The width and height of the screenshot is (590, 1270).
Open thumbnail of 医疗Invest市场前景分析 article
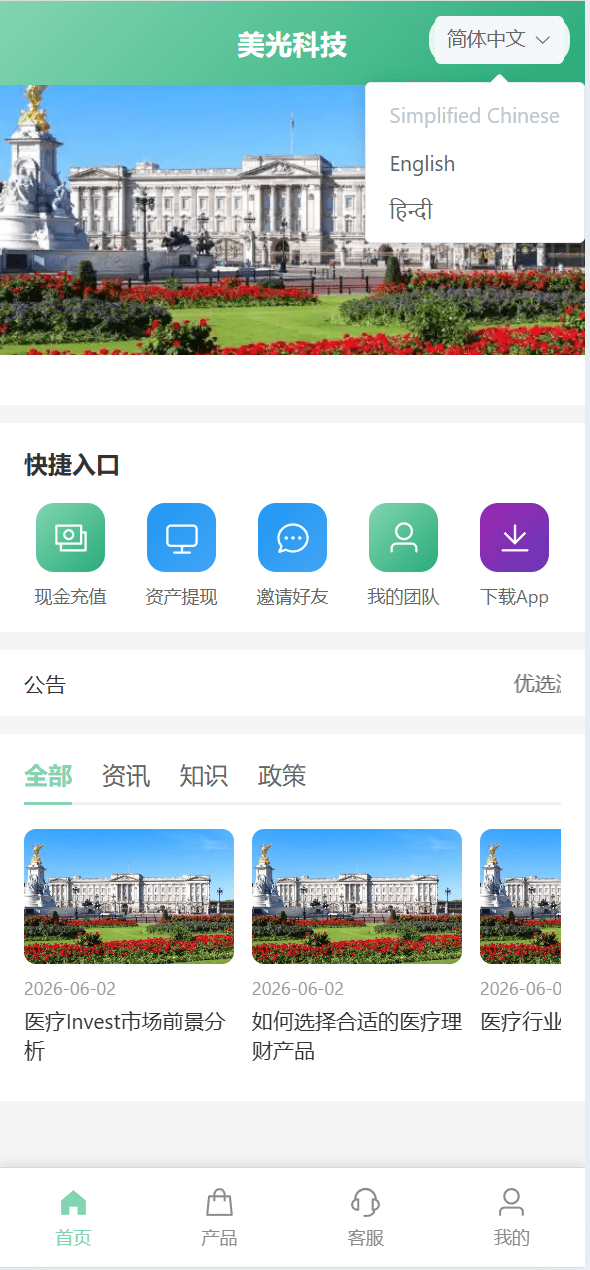click(129, 896)
